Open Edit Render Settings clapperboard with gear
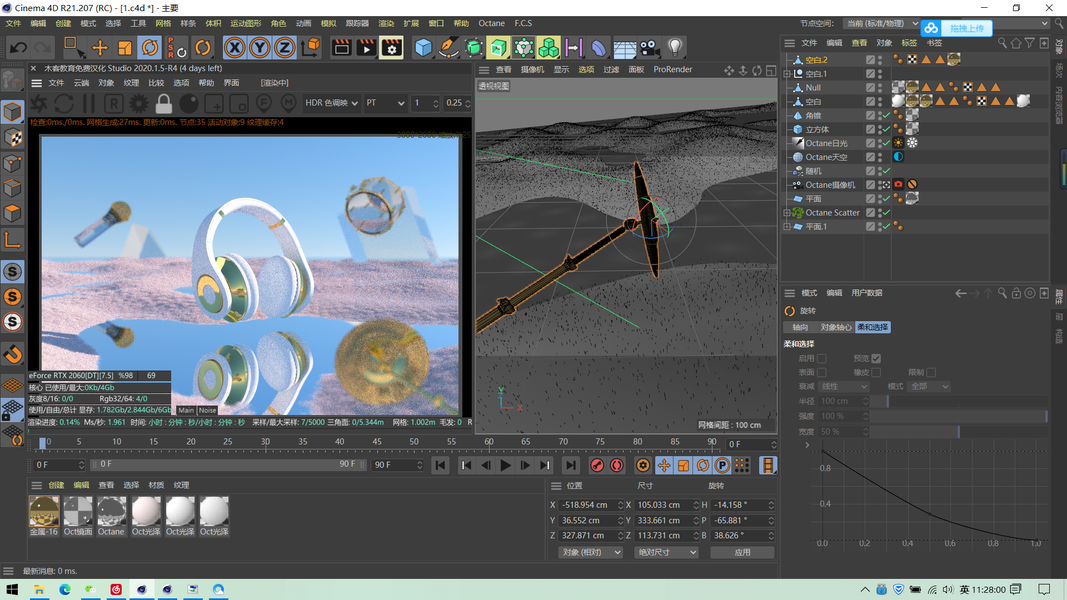The image size is (1067, 600). click(x=391, y=48)
